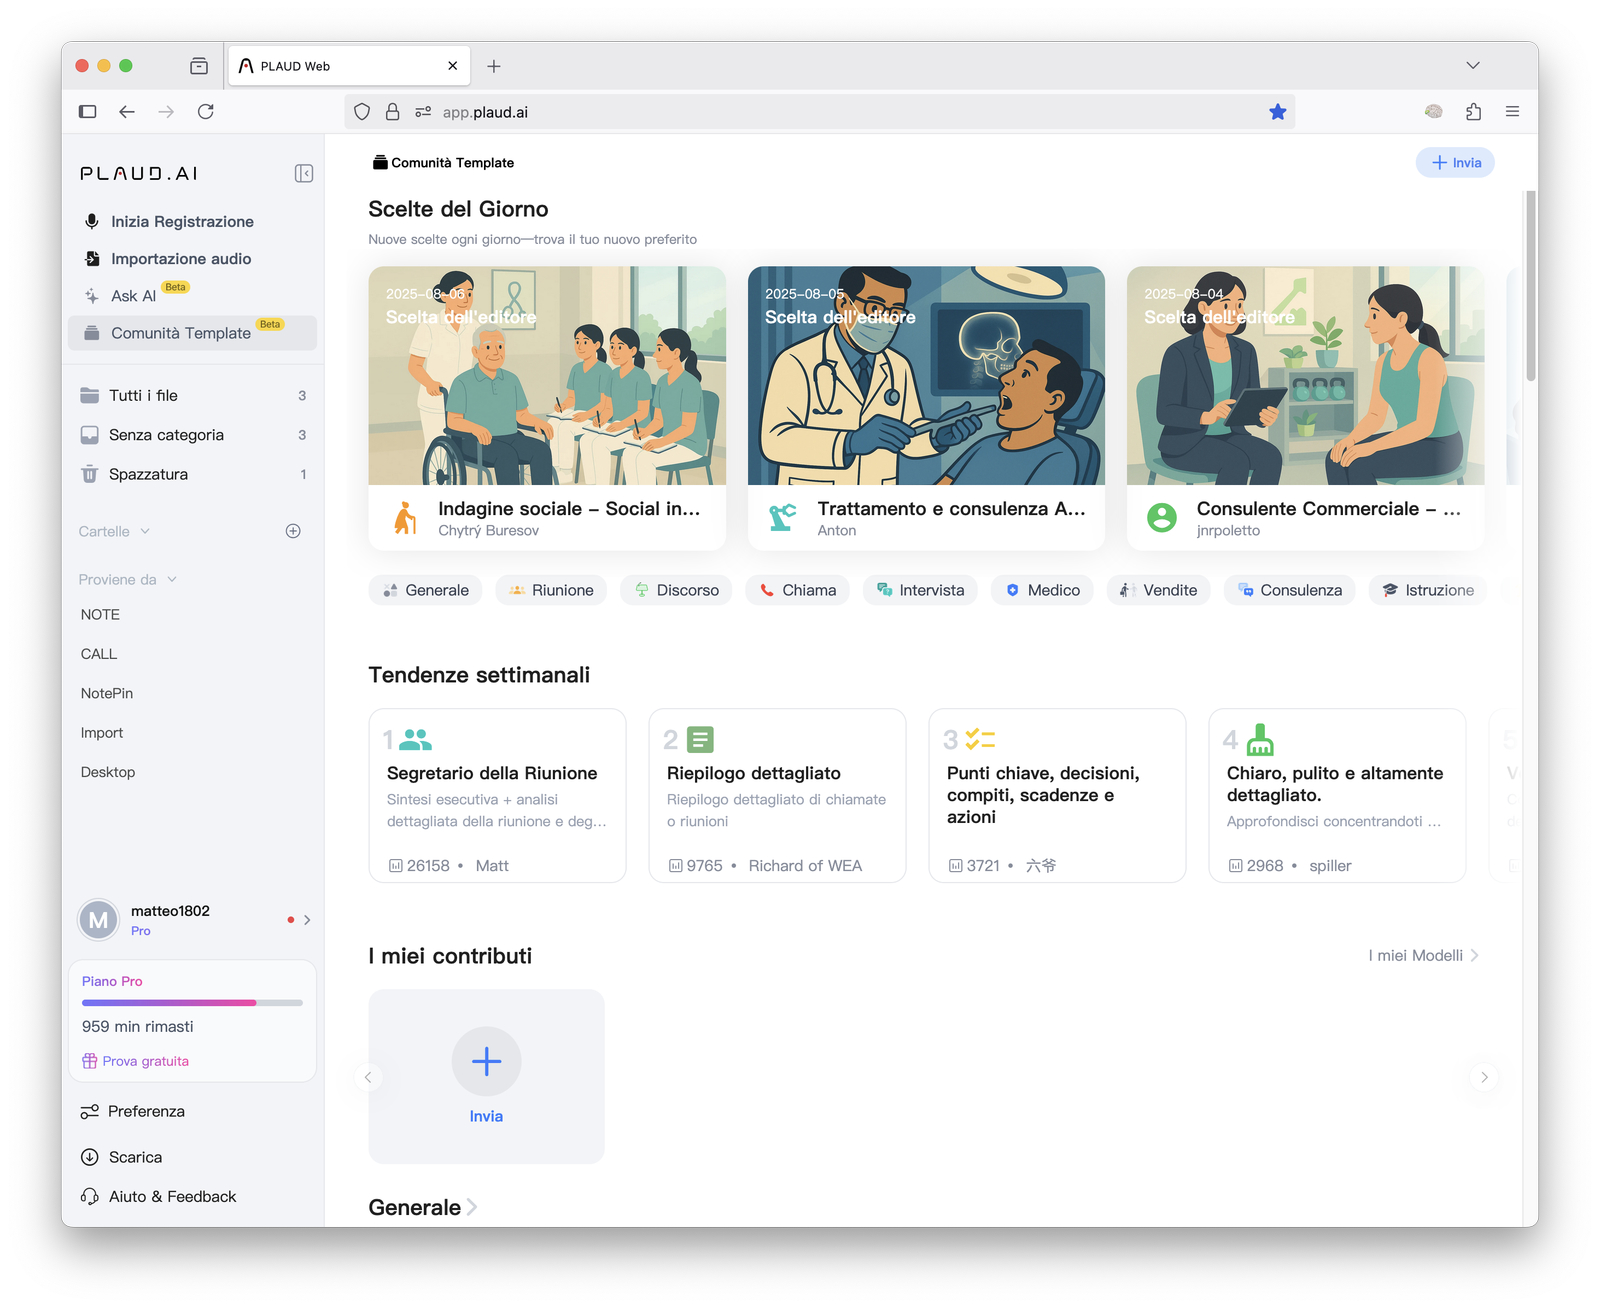The image size is (1600, 1308).
Task: Open Comunità Template in sidebar
Action: [192, 333]
